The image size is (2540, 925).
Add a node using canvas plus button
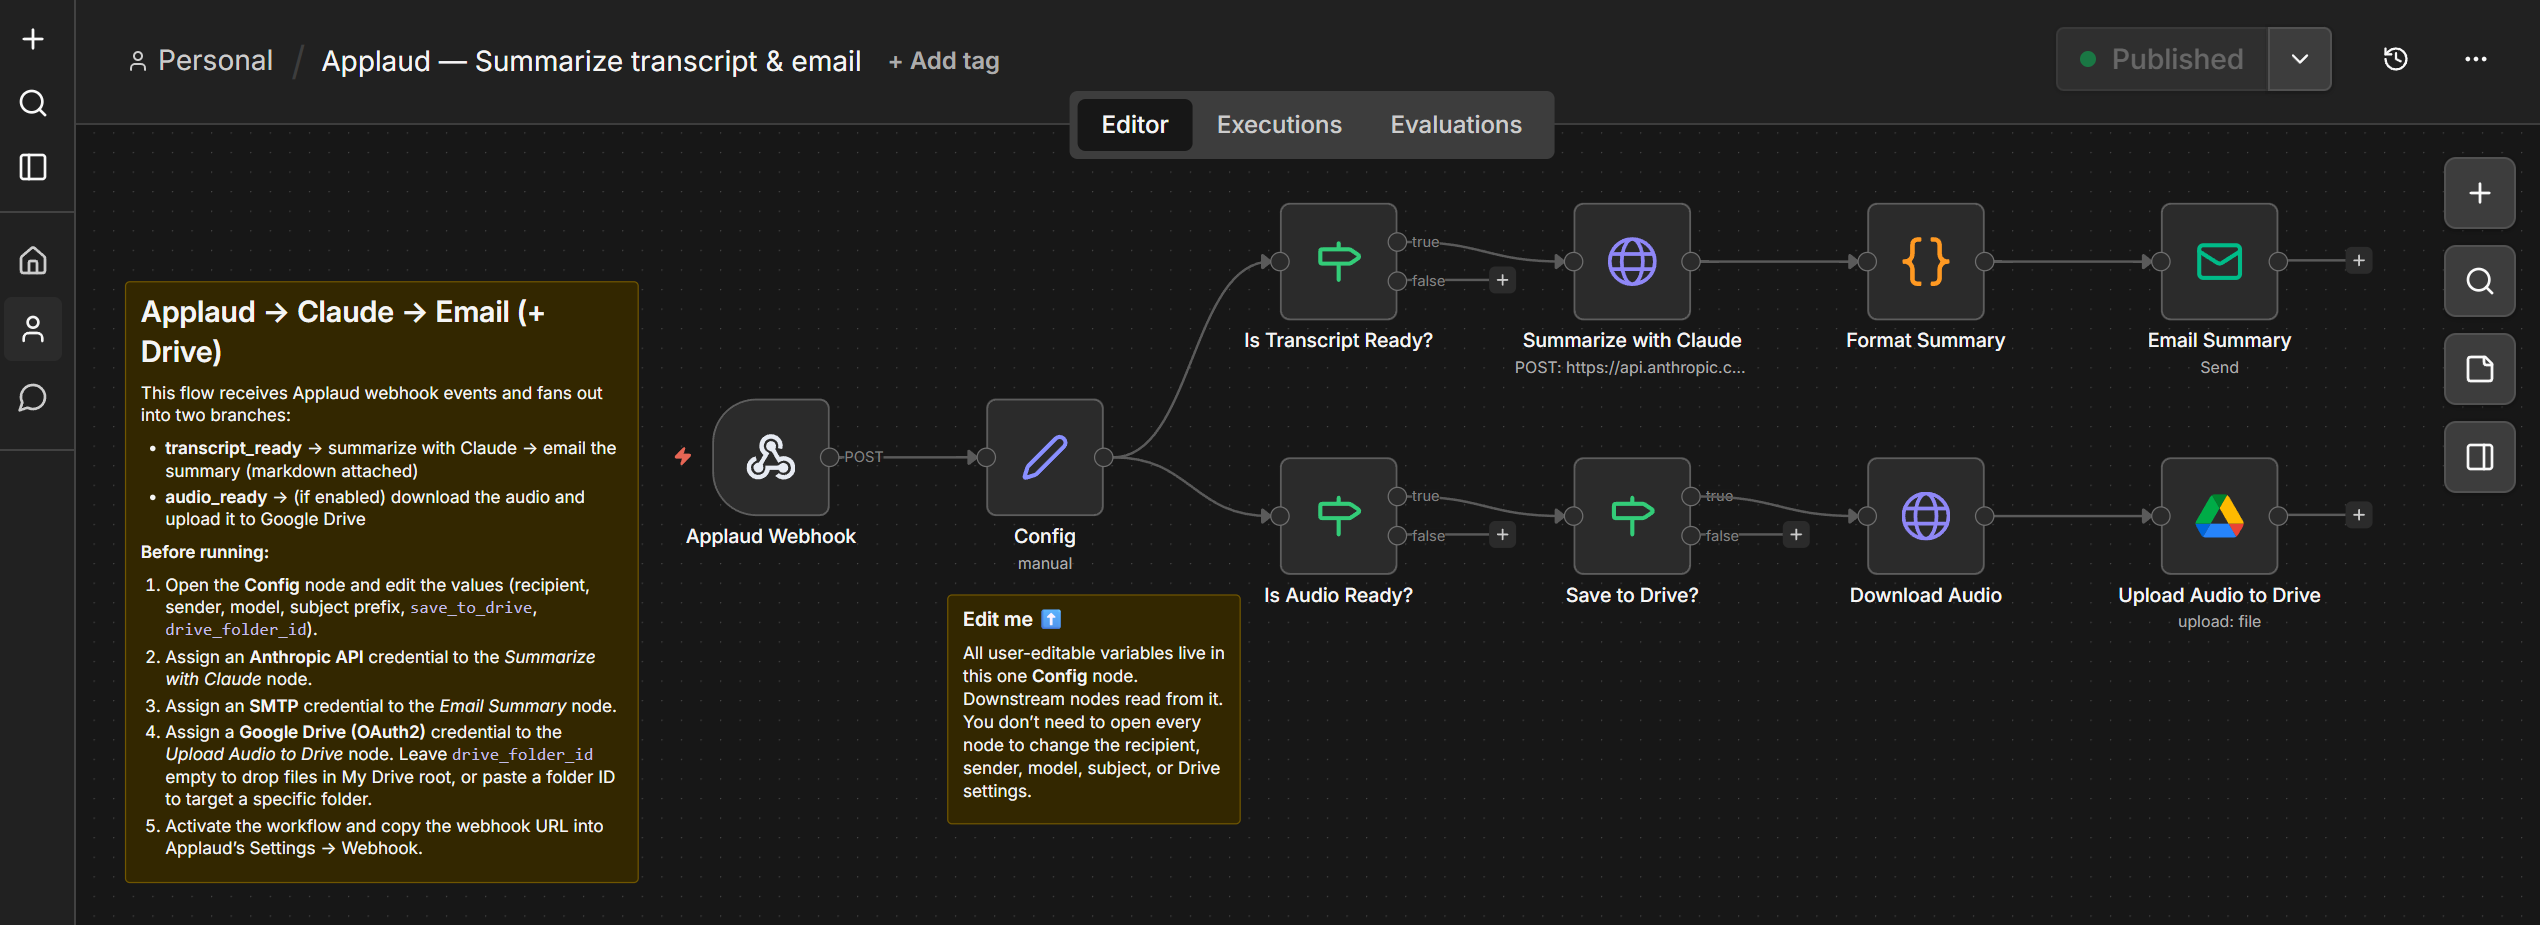2480,193
